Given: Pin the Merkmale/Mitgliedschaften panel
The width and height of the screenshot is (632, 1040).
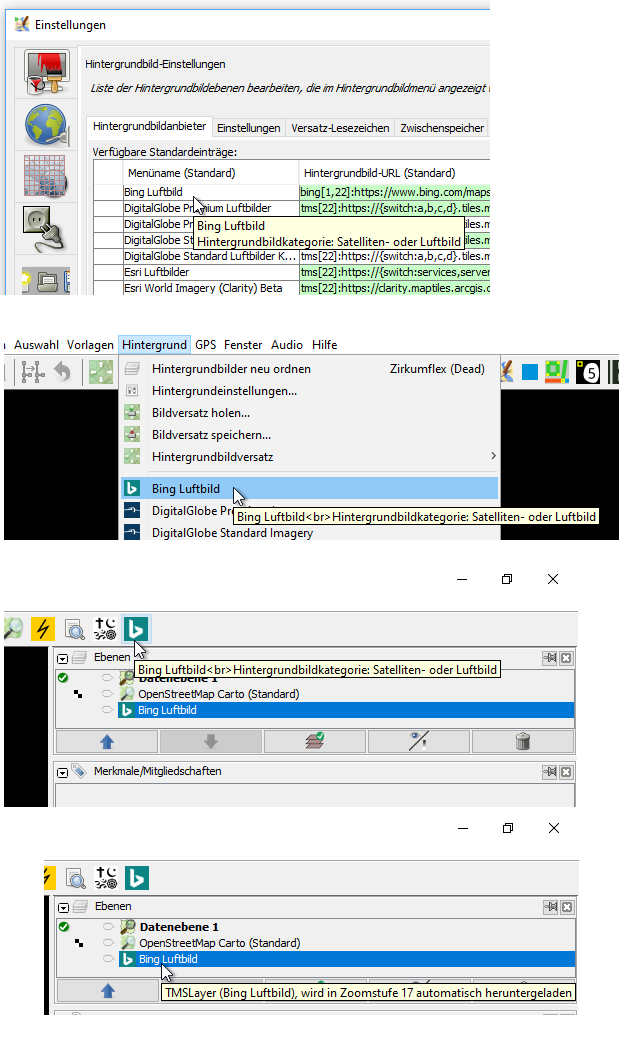Looking at the screenshot, I should coord(549,772).
